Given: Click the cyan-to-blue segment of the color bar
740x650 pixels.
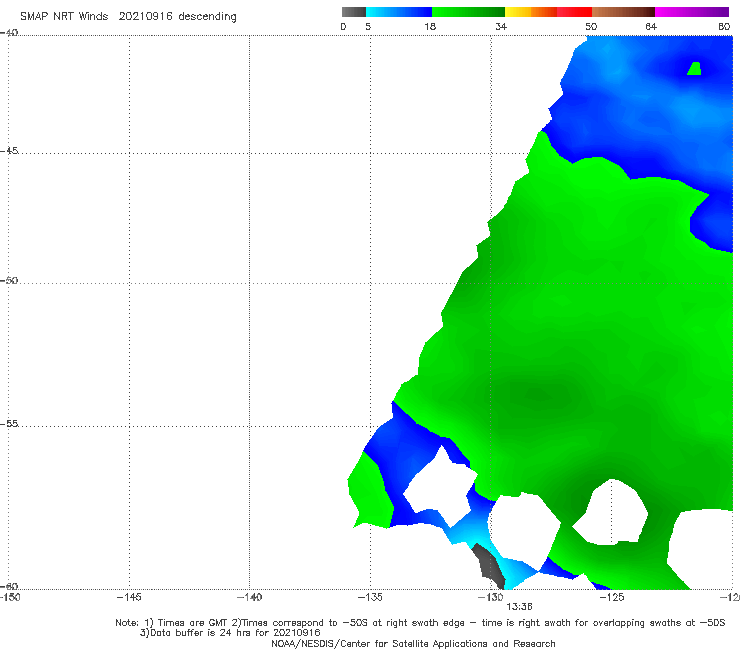Looking at the screenshot, I should pyautogui.click(x=399, y=12).
